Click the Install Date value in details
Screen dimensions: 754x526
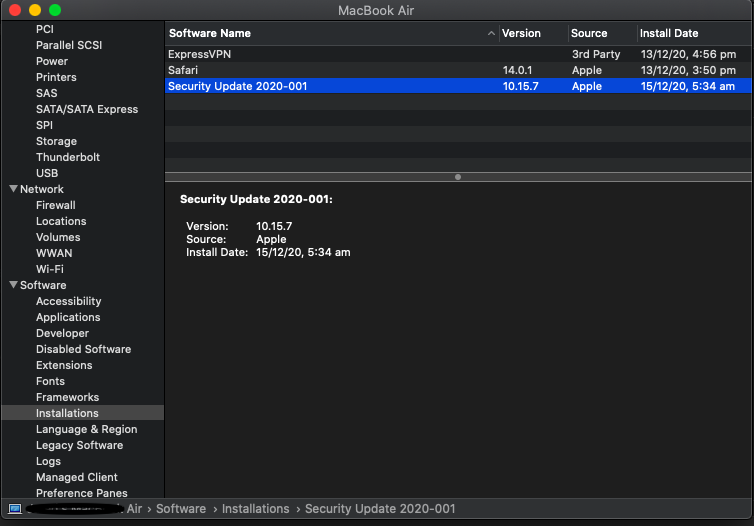coord(303,252)
